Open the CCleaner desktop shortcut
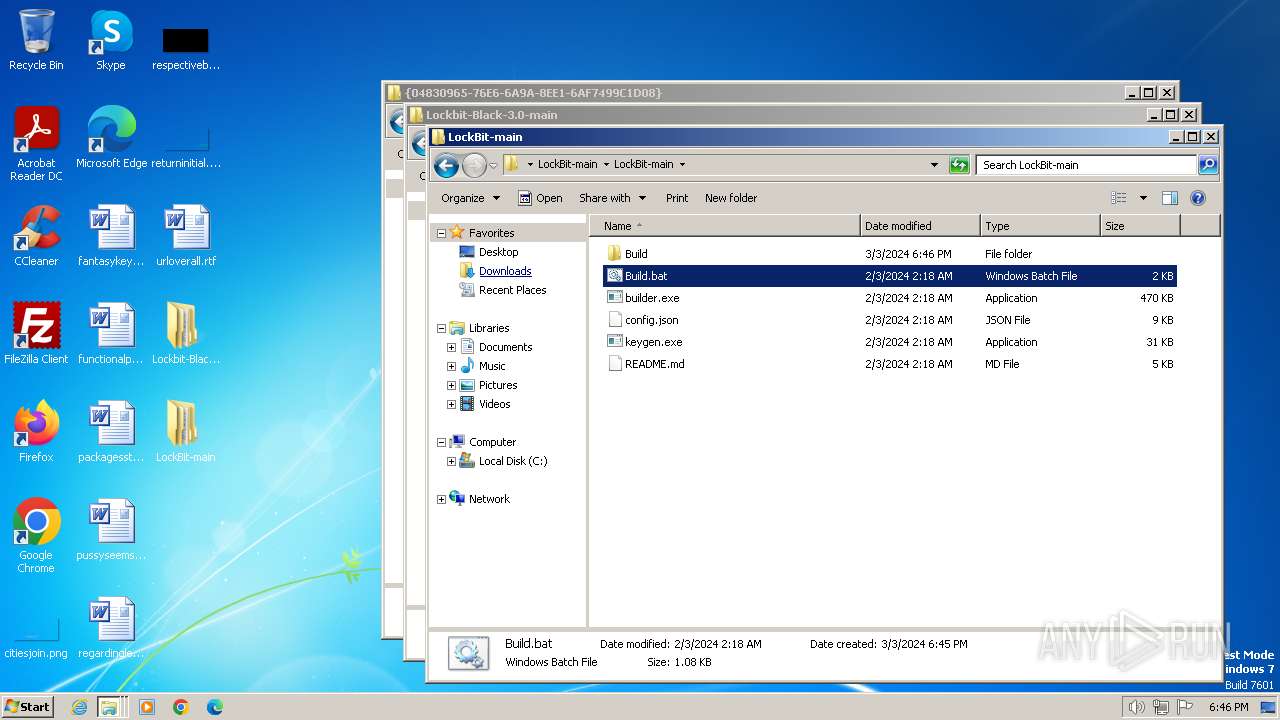This screenshot has width=1280, height=720. pos(36,236)
